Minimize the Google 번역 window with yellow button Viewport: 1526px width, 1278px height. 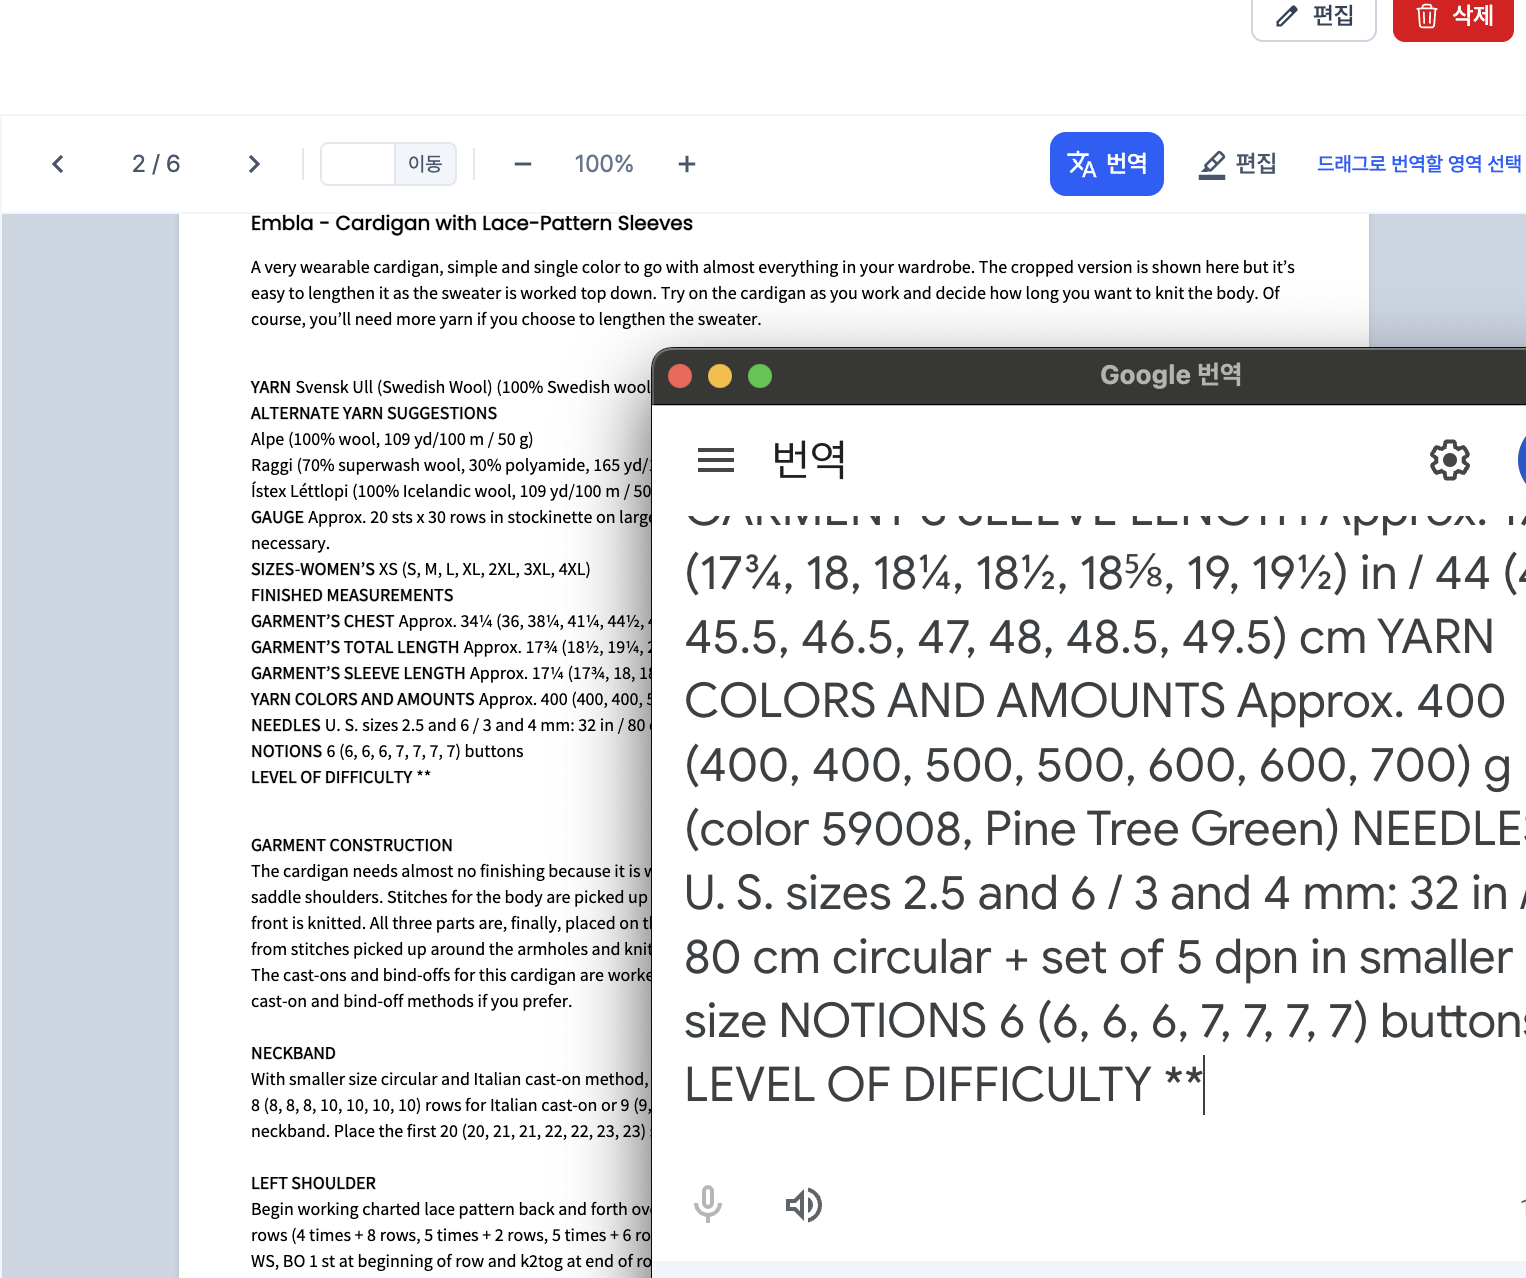point(720,376)
